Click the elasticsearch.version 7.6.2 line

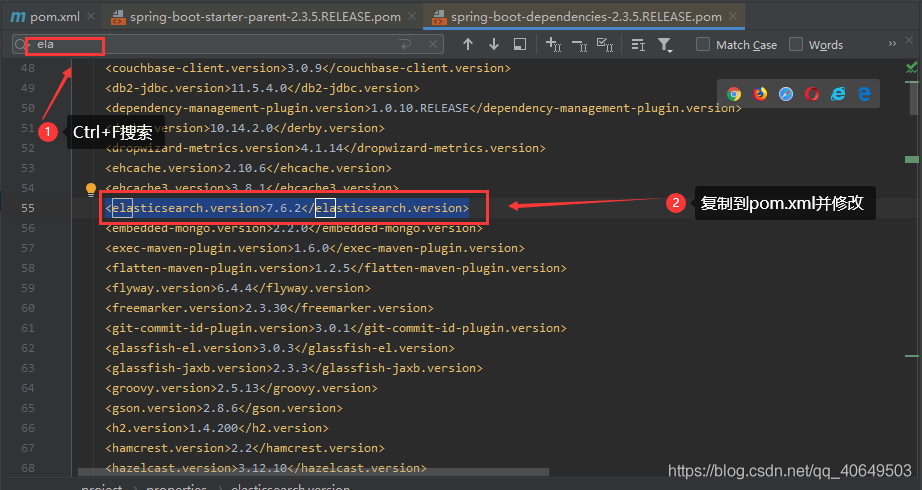[287, 208]
